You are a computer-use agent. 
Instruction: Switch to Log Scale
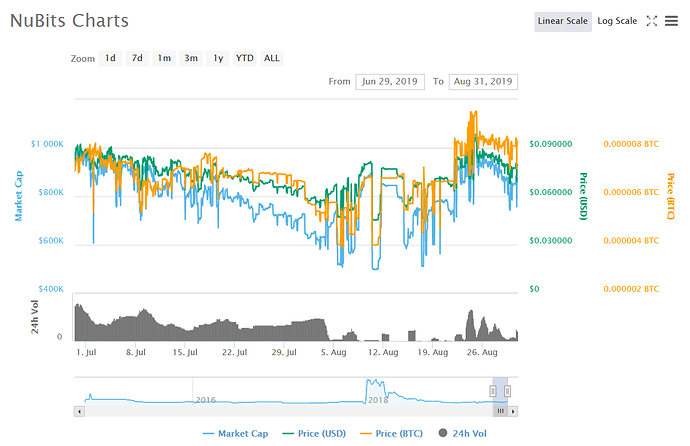617,21
